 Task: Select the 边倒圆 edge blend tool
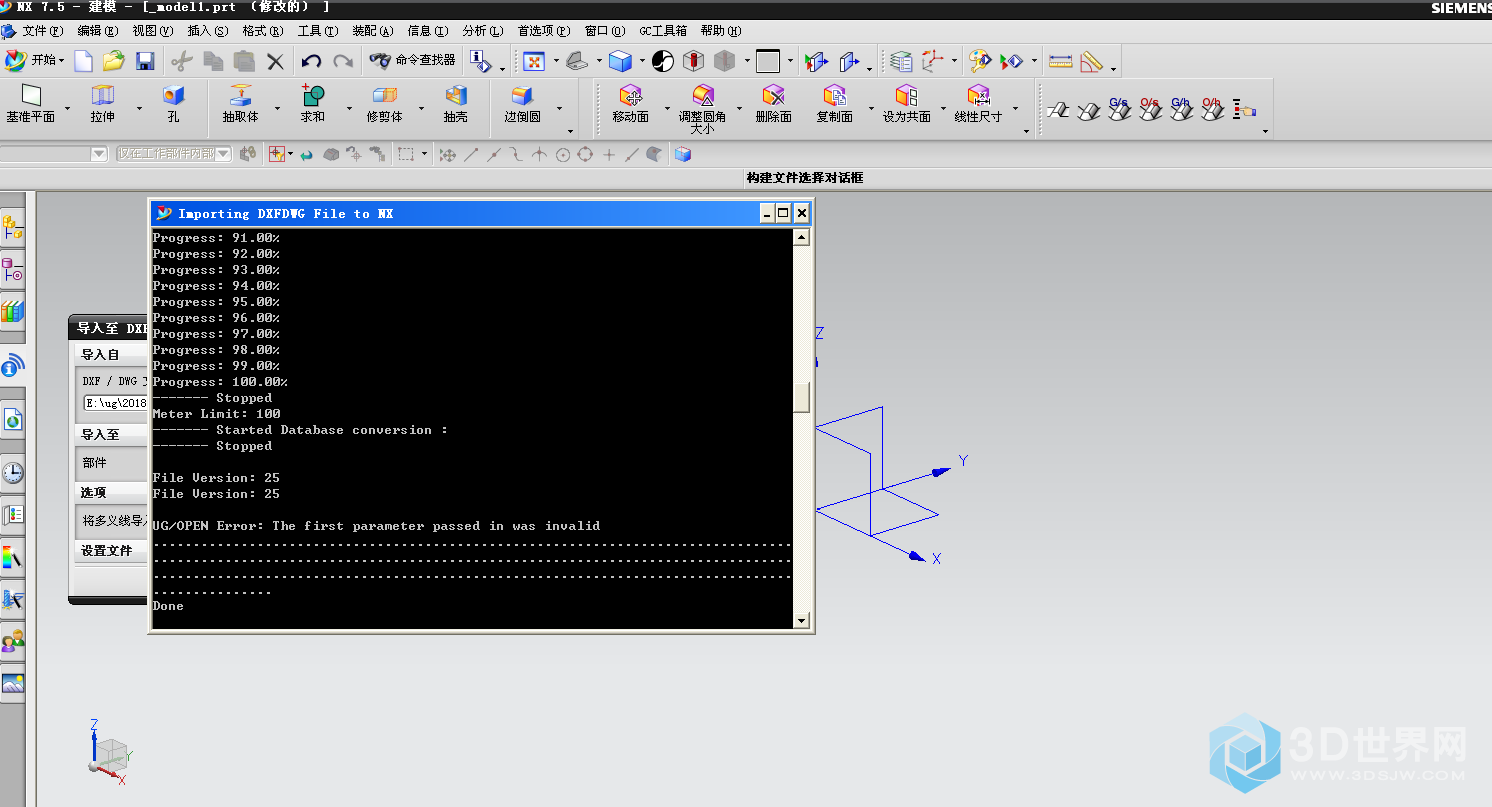point(522,104)
